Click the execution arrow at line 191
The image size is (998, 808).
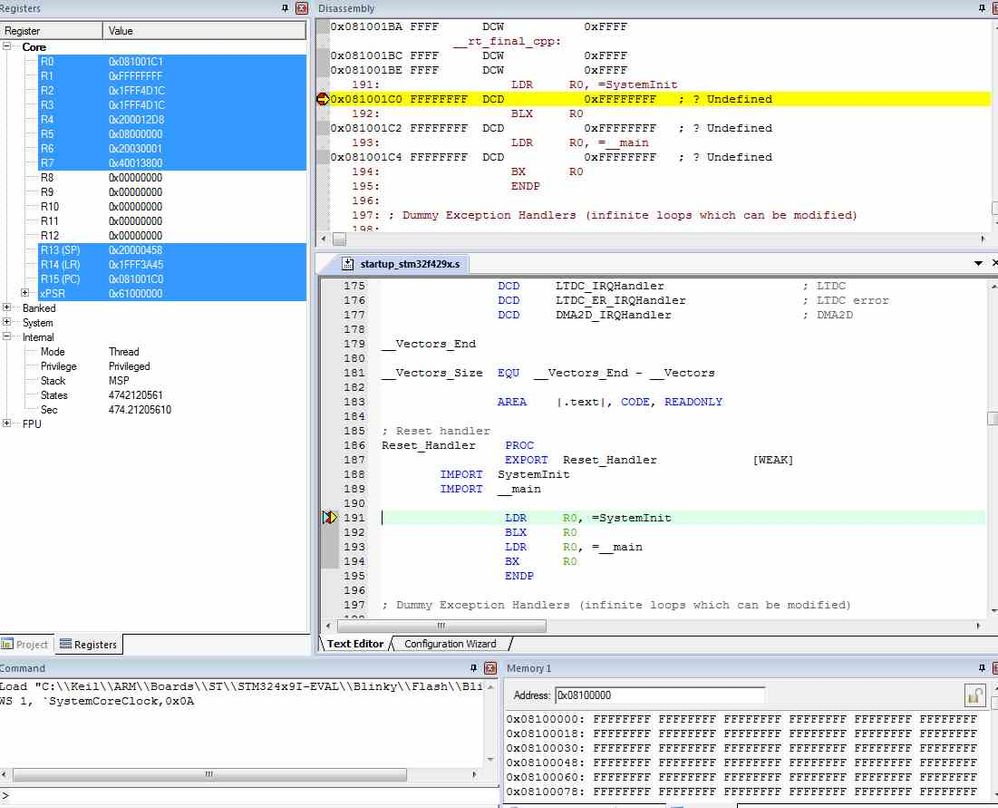pos(329,518)
